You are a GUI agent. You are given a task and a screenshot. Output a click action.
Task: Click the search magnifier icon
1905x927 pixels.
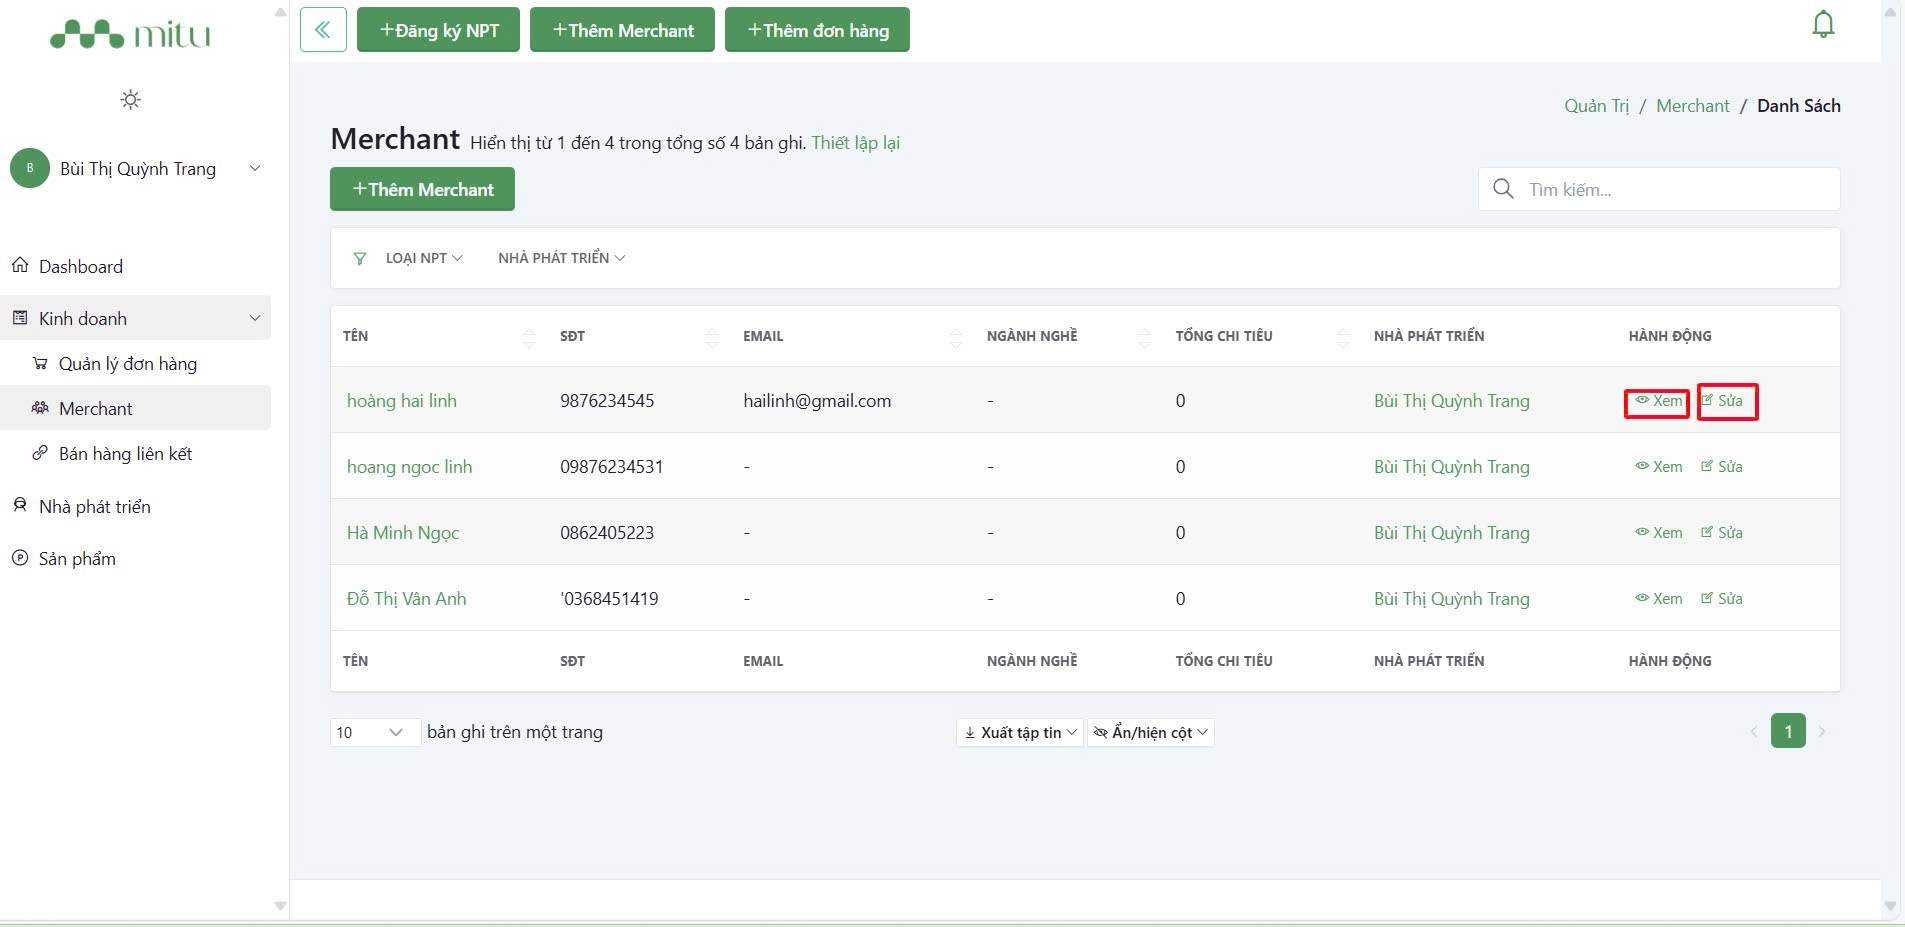click(x=1502, y=189)
